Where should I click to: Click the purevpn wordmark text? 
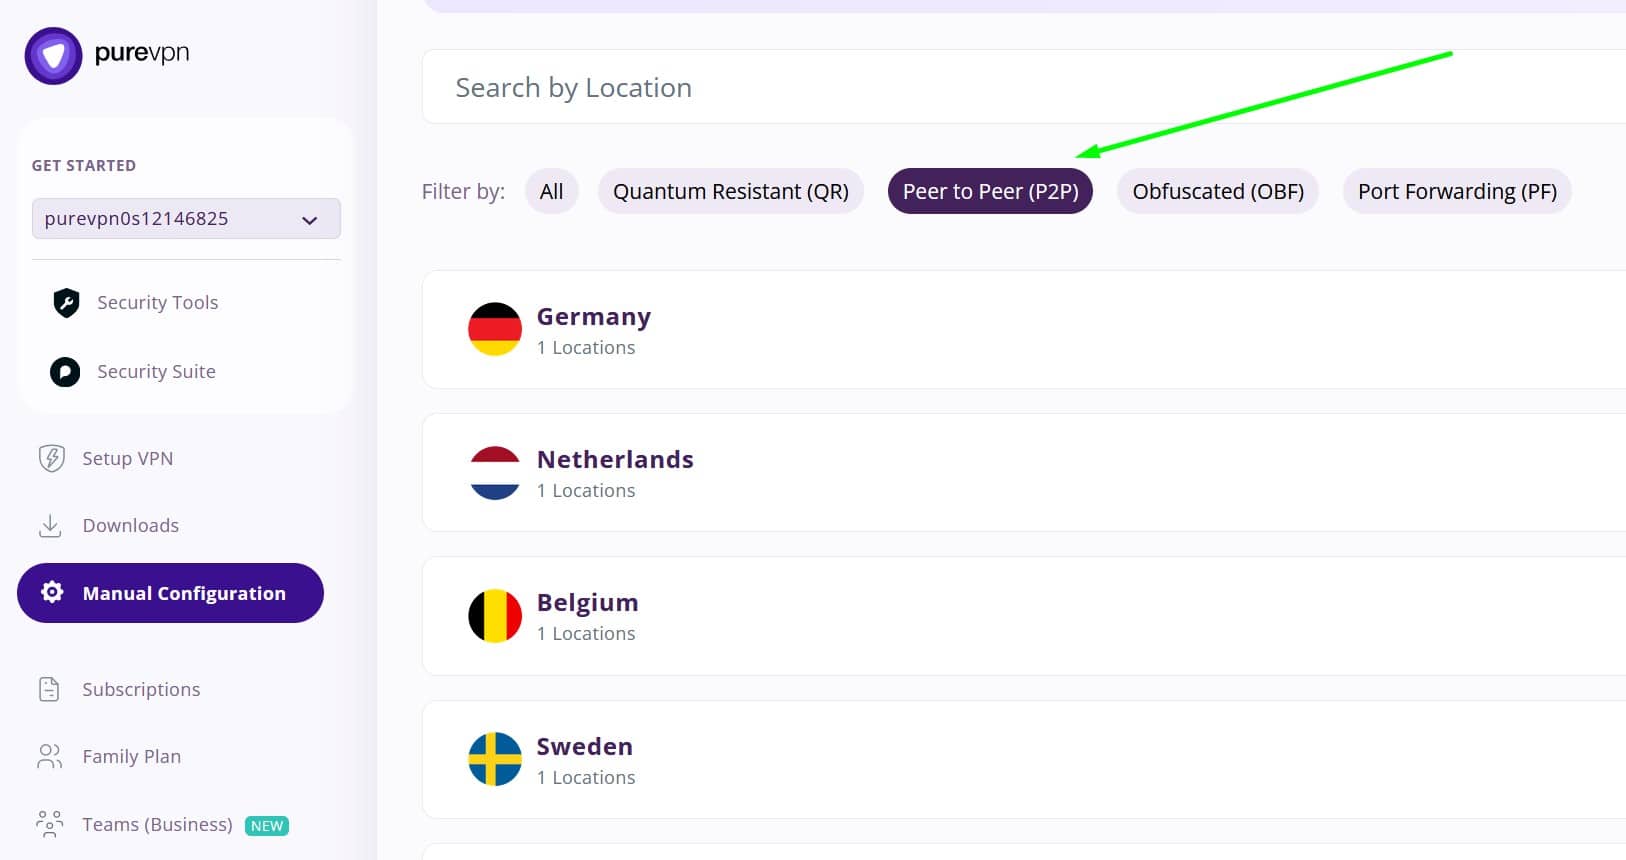pos(142,53)
